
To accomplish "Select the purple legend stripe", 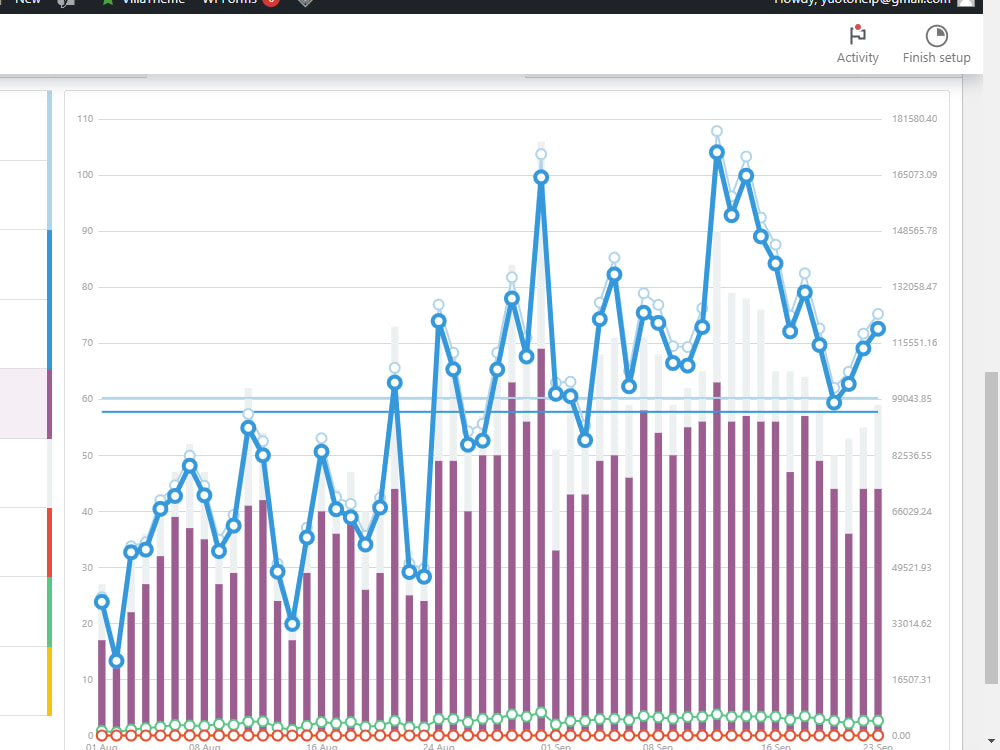I will (x=50, y=404).
